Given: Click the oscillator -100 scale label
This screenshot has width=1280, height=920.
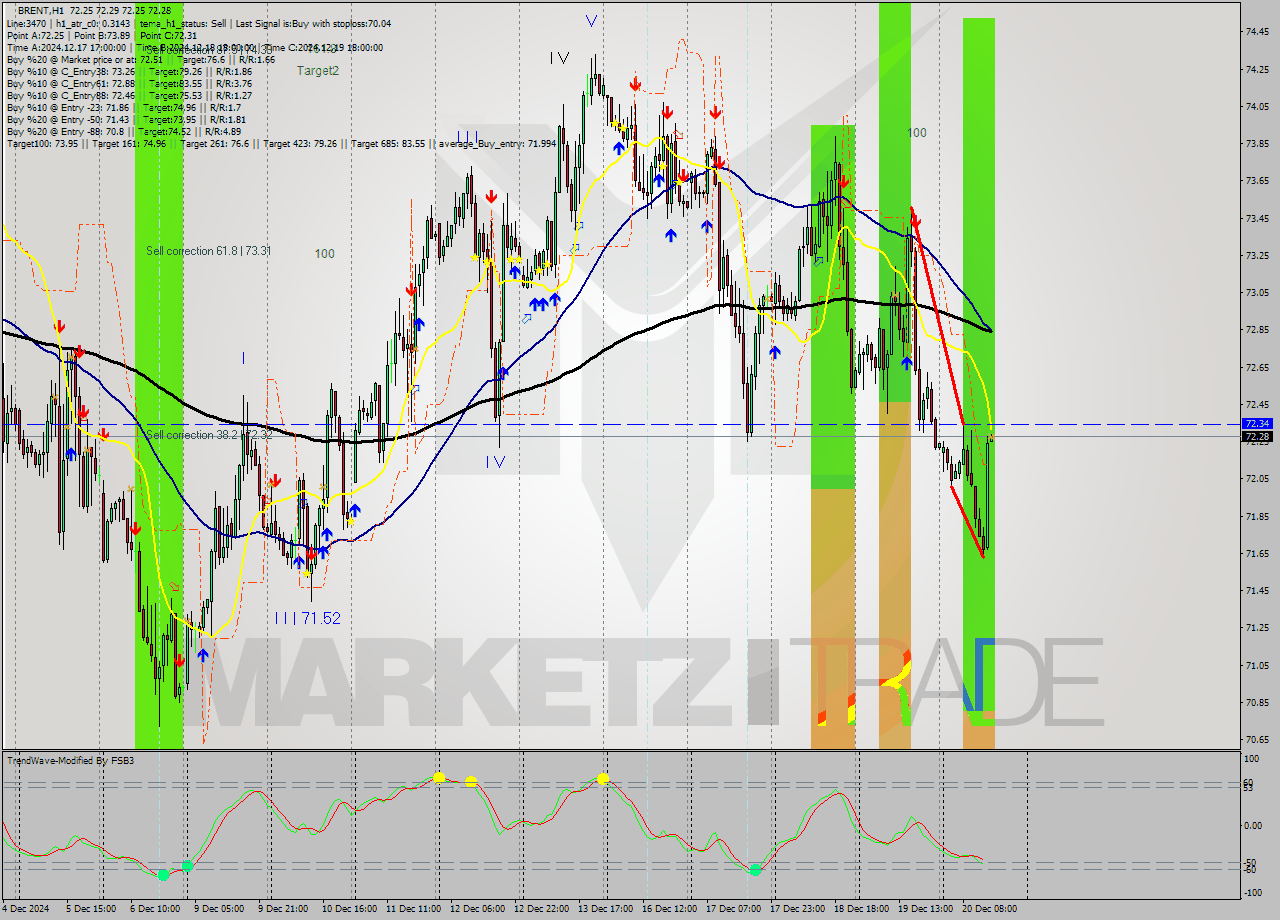Looking at the screenshot, I should tap(1254, 893).
